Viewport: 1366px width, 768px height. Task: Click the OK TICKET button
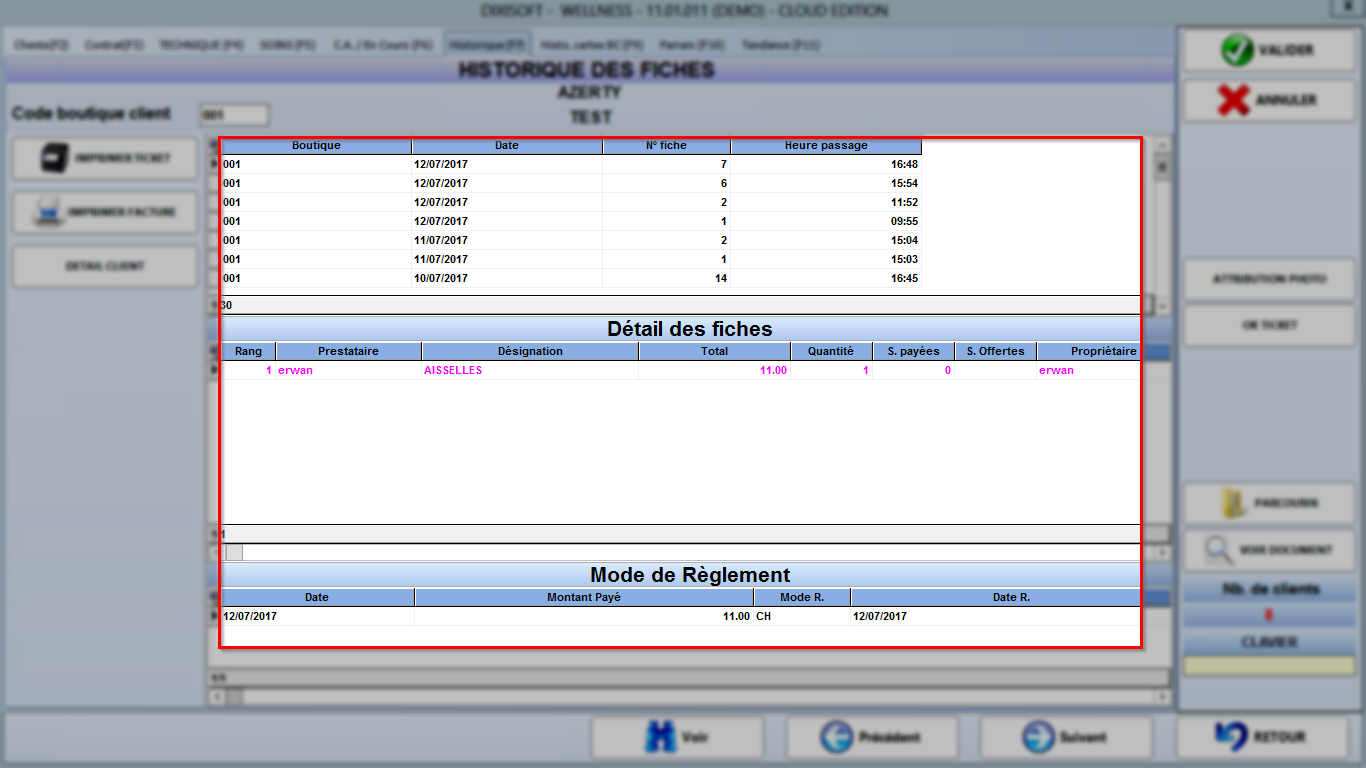coord(1271,326)
